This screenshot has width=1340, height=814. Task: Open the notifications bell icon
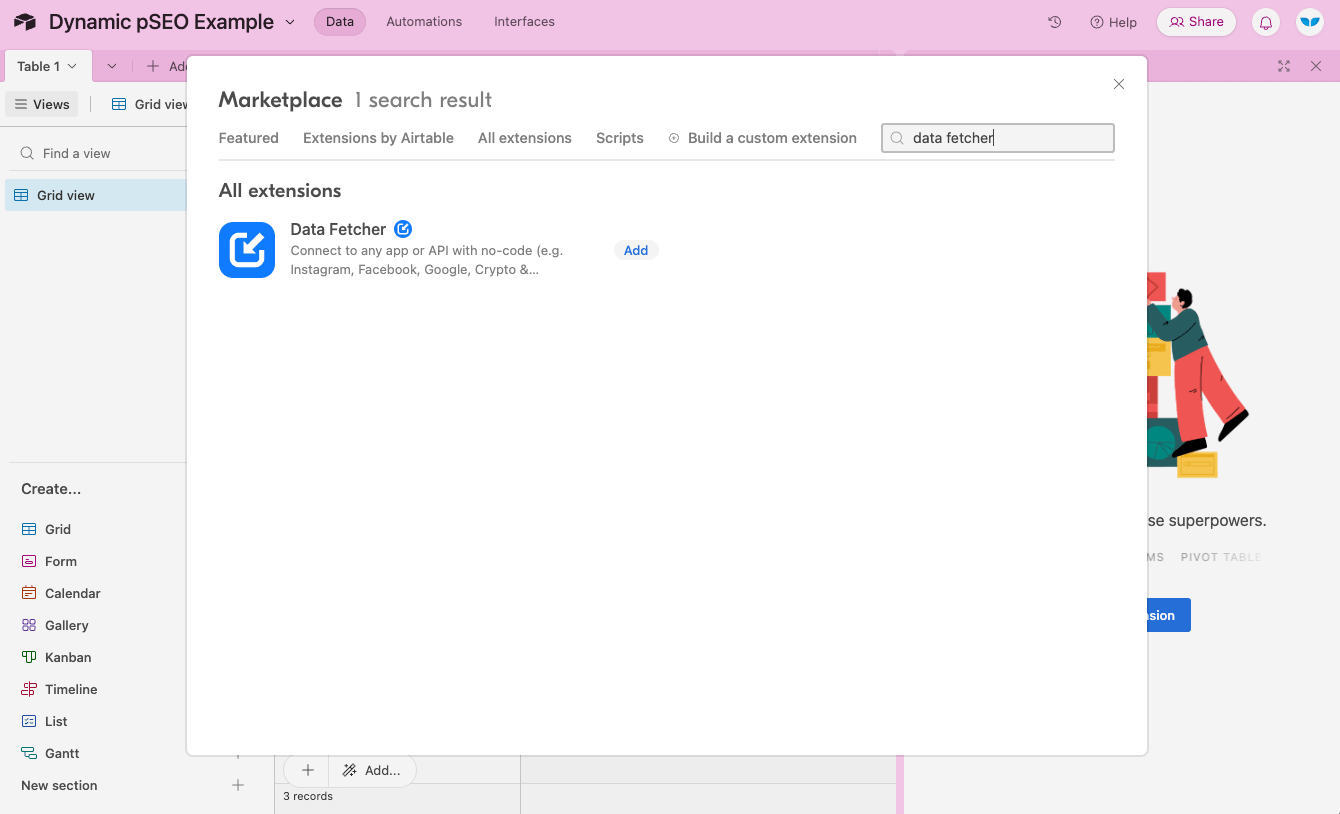[x=1265, y=22]
